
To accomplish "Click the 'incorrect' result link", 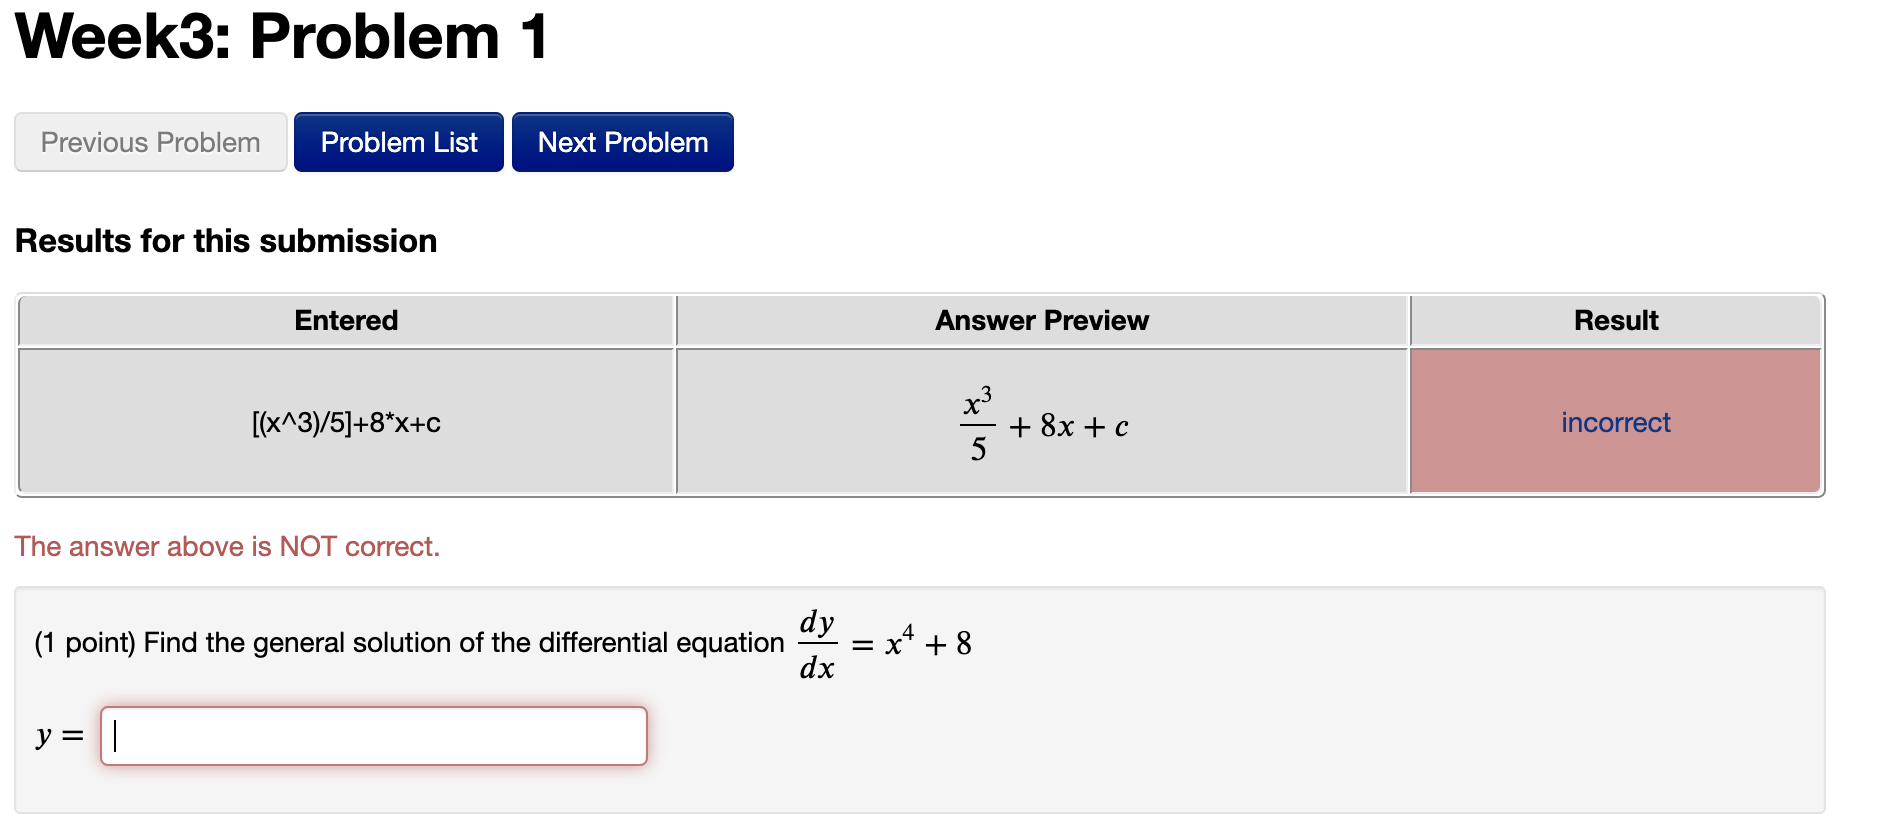I will [x=1614, y=422].
